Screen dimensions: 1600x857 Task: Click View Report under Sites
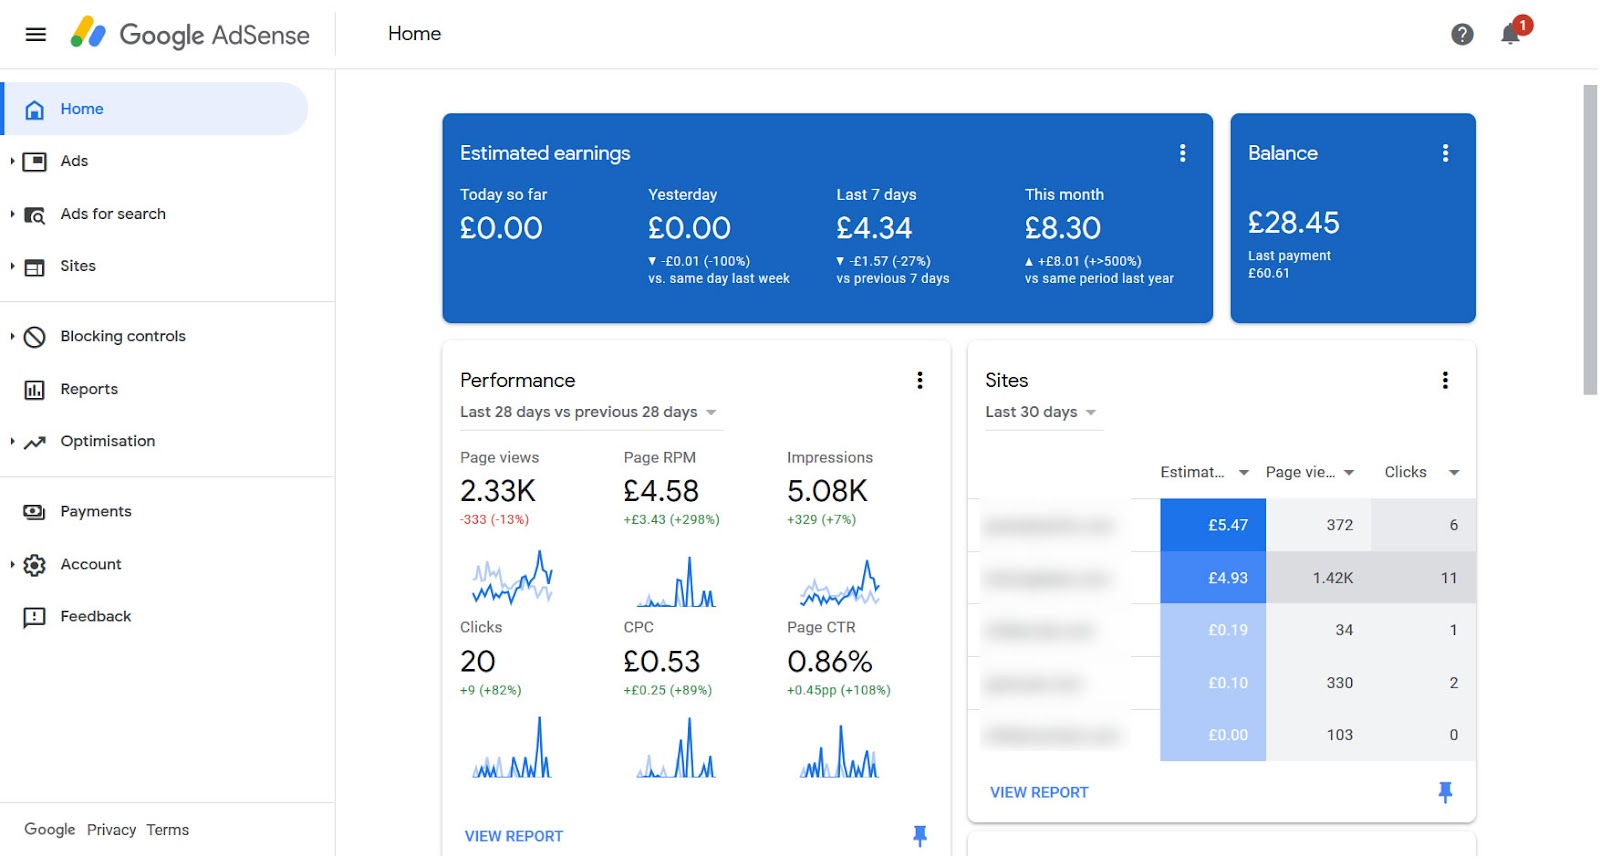(1039, 792)
